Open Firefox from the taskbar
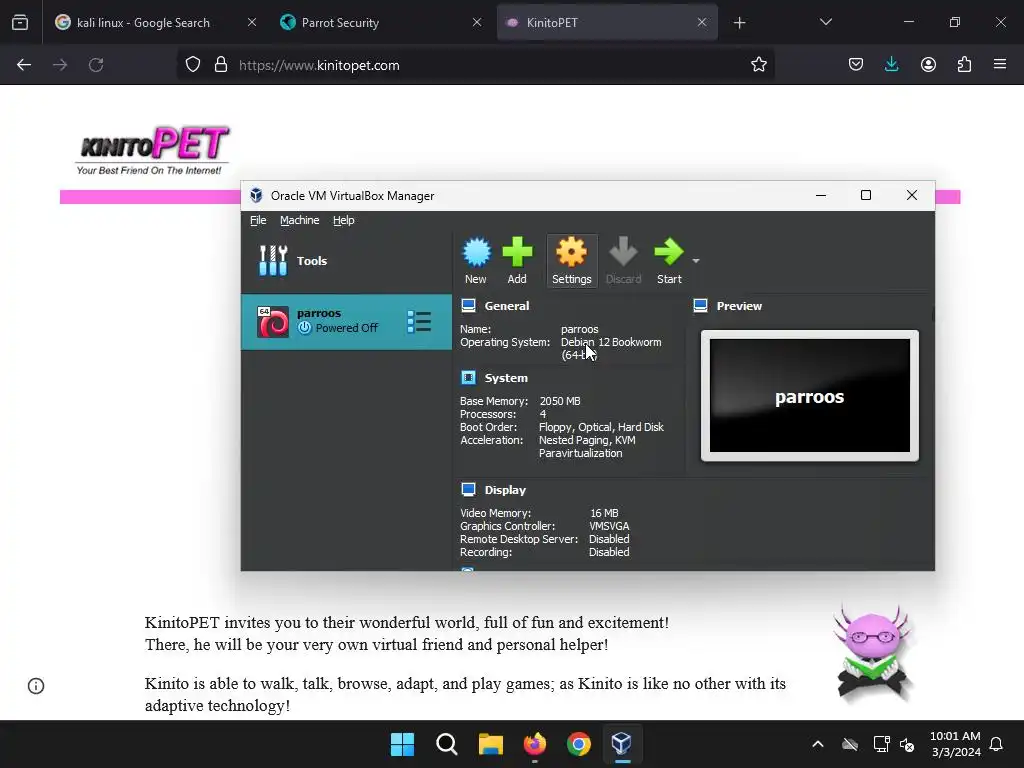This screenshot has height=768, width=1024. point(535,744)
